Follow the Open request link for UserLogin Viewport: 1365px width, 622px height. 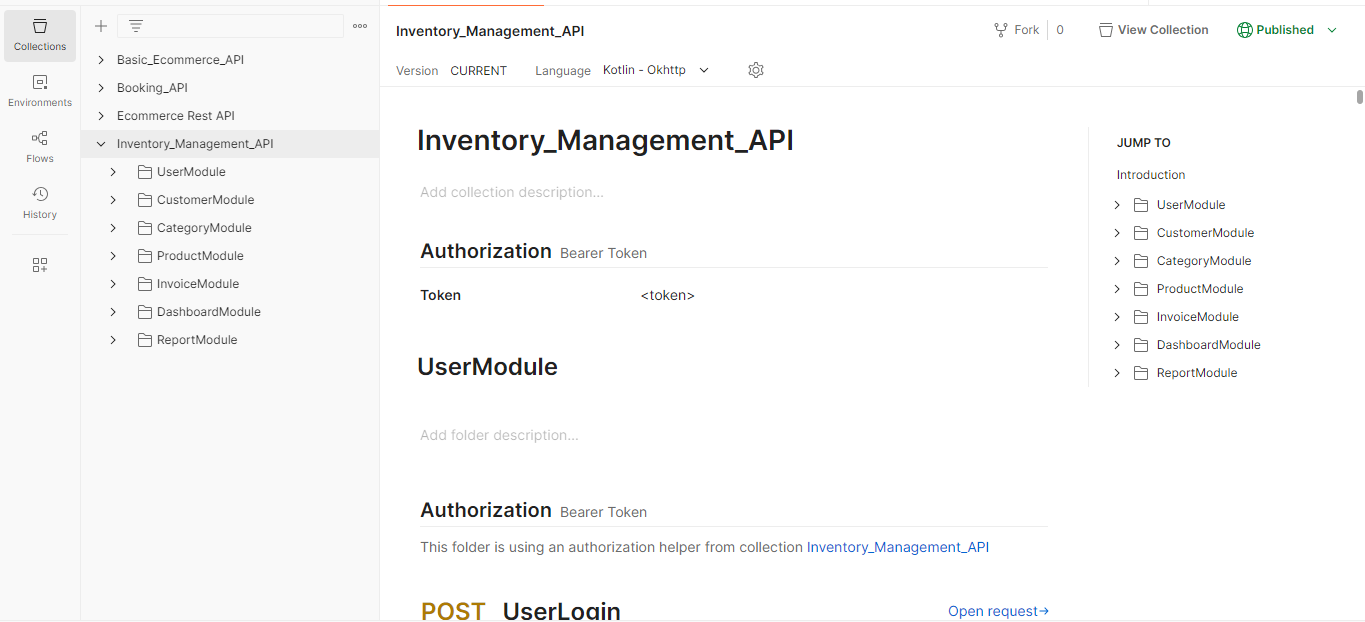click(x=997, y=611)
